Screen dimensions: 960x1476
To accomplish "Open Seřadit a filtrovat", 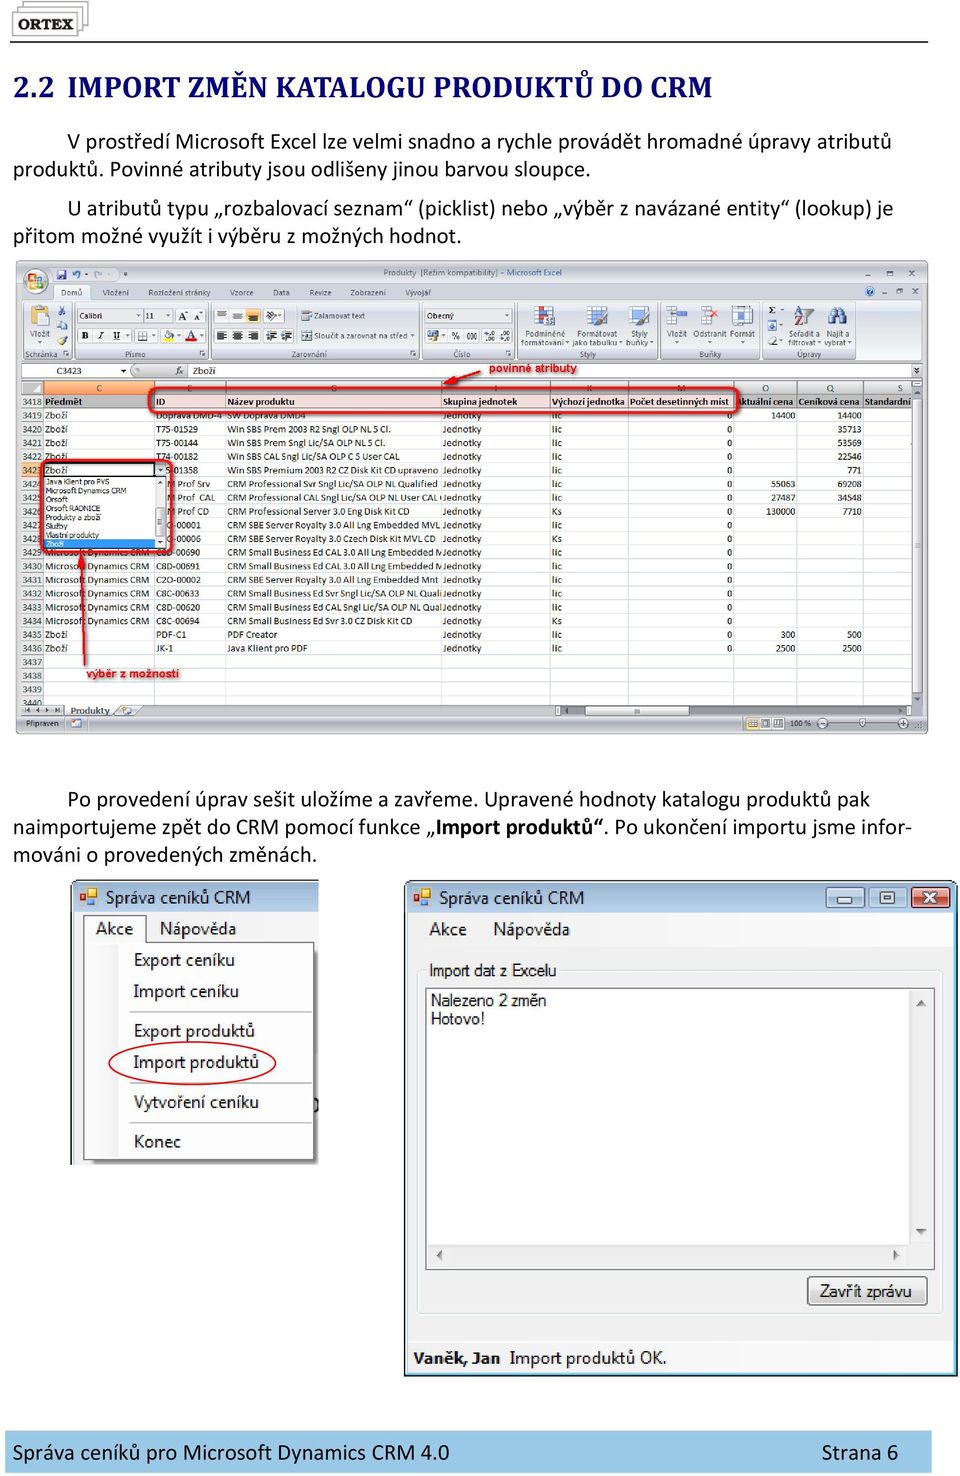I will [803, 327].
